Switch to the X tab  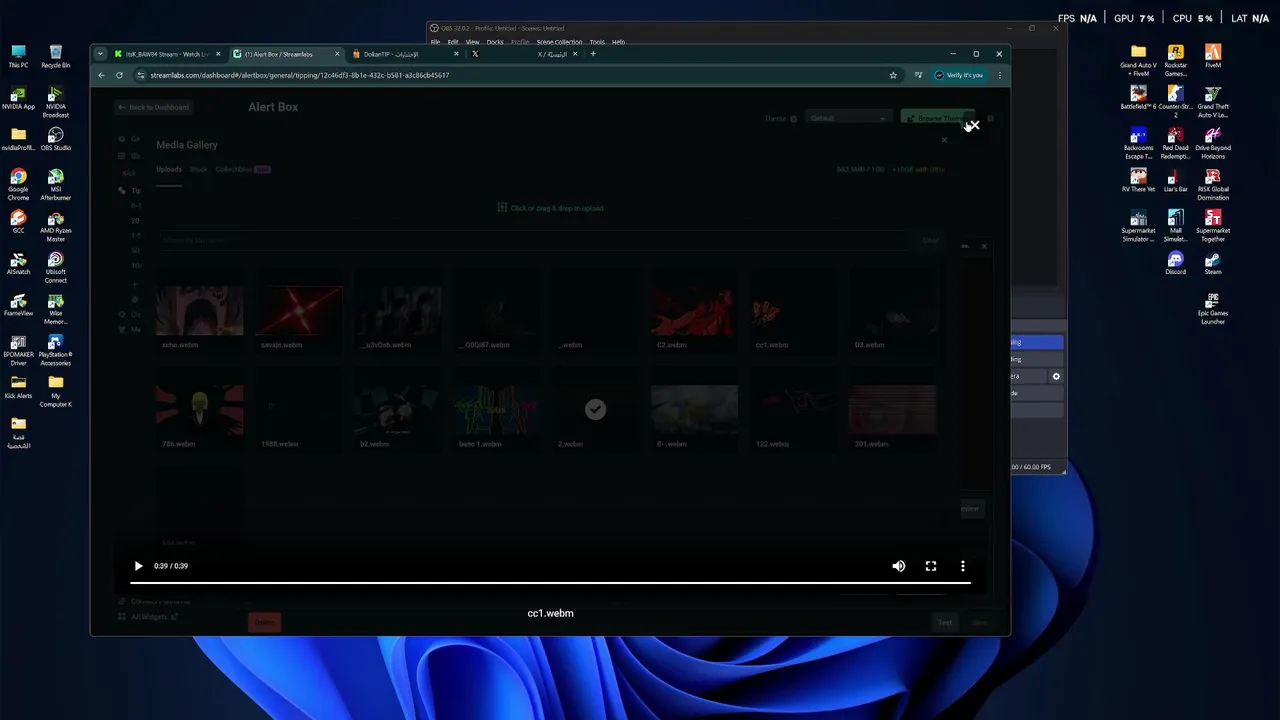point(523,54)
